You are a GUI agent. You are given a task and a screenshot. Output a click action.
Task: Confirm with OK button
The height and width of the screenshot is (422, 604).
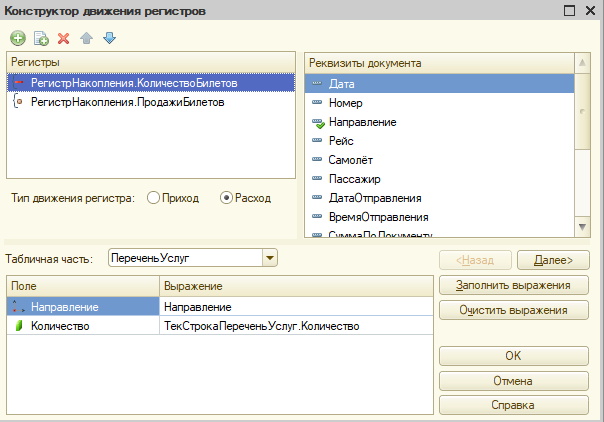tap(514, 356)
